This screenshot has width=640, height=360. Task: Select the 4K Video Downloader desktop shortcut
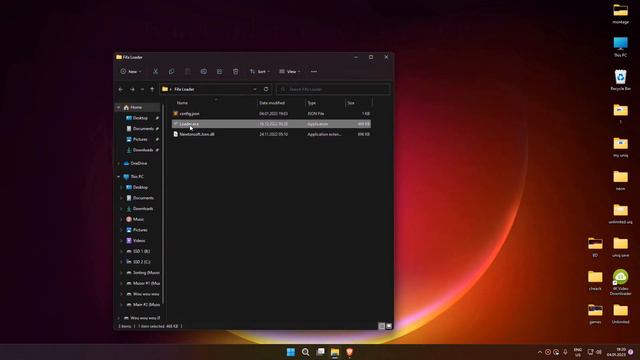point(620,282)
